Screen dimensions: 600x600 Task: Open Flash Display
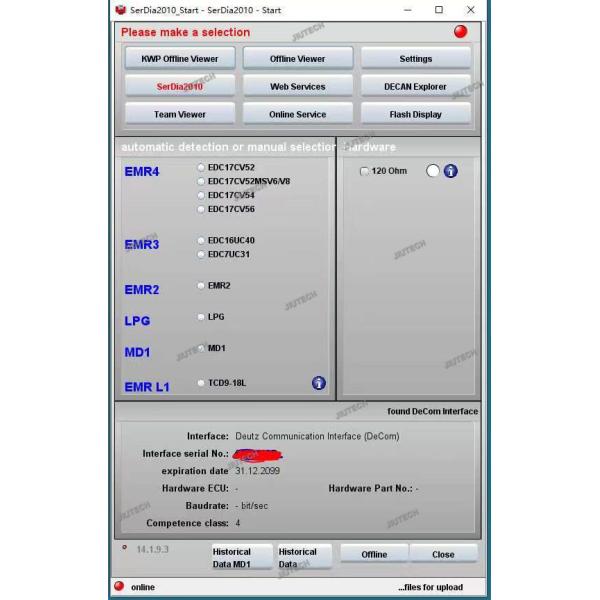tap(416, 114)
